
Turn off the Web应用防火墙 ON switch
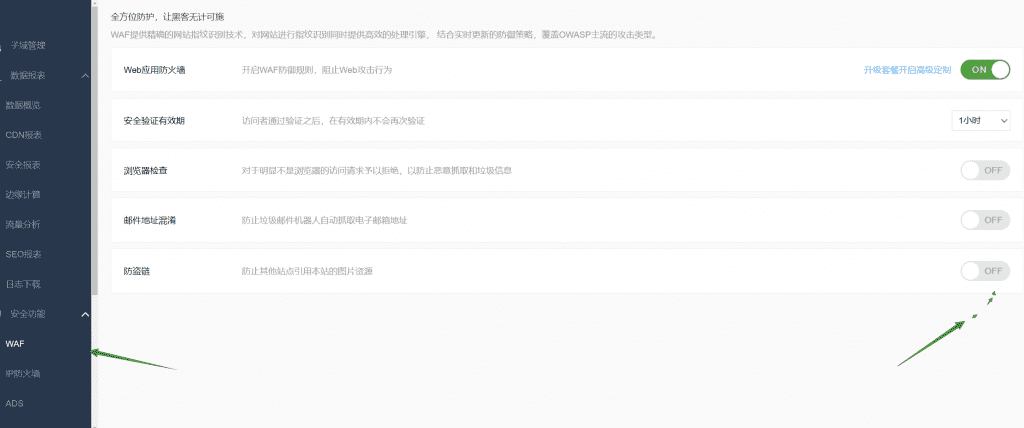coord(985,70)
